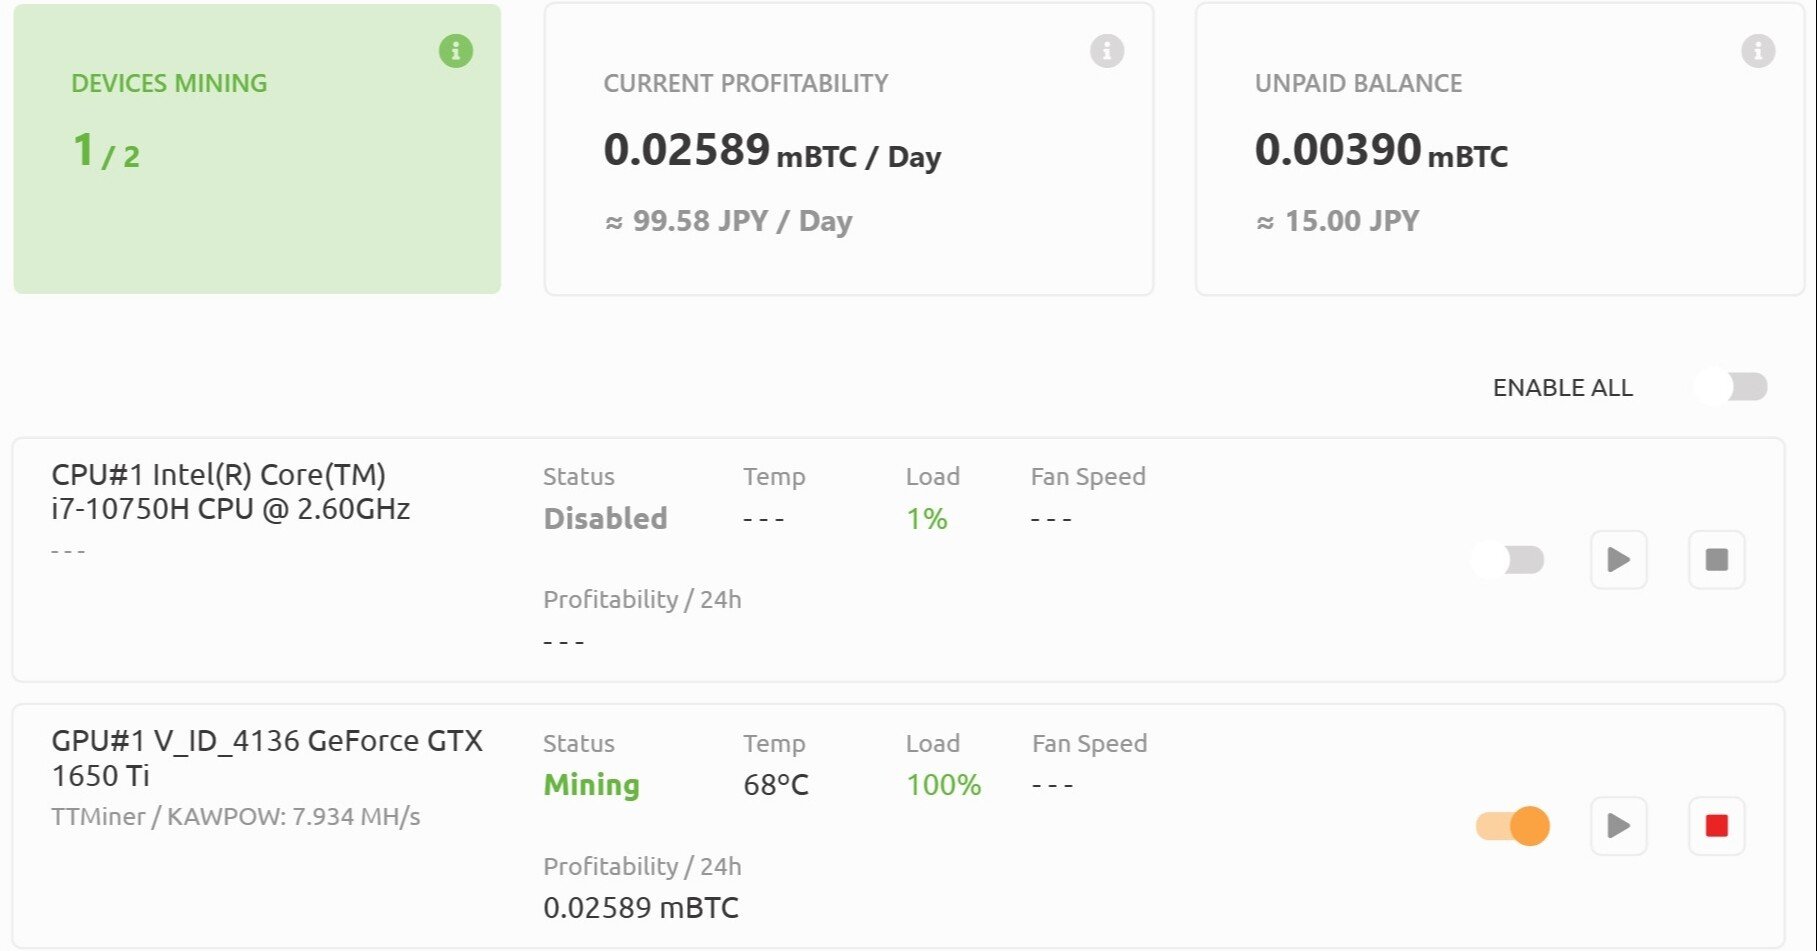1817x951 pixels.
Task: Click the Unpaid Balance info icon
Action: [1758, 51]
